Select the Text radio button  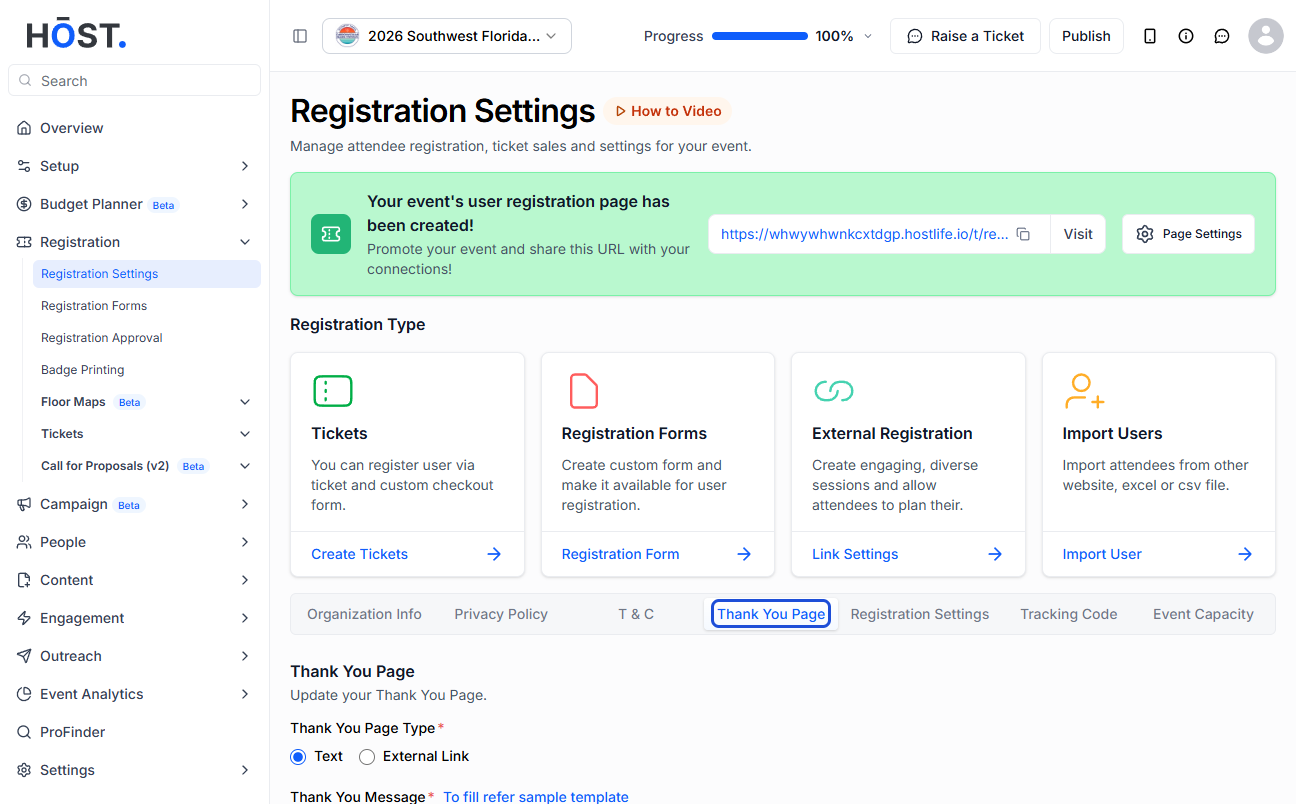tap(298, 757)
